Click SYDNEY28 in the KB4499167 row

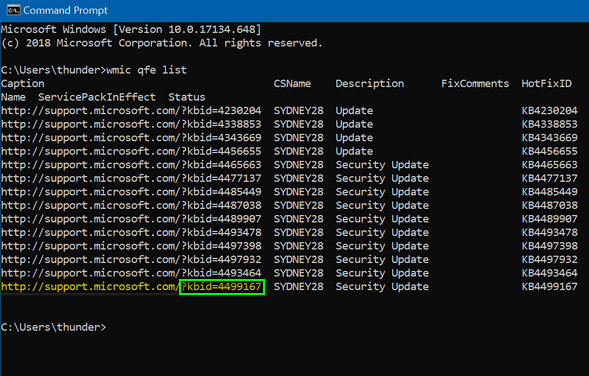tap(298, 286)
